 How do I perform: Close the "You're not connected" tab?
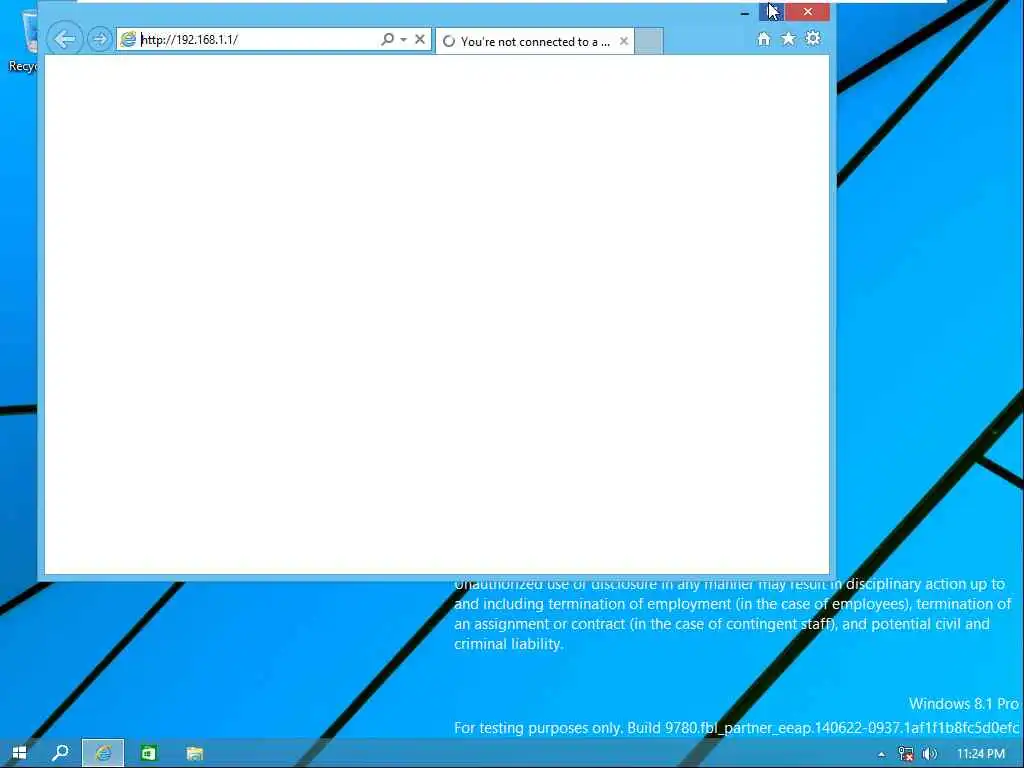click(x=624, y=41)
